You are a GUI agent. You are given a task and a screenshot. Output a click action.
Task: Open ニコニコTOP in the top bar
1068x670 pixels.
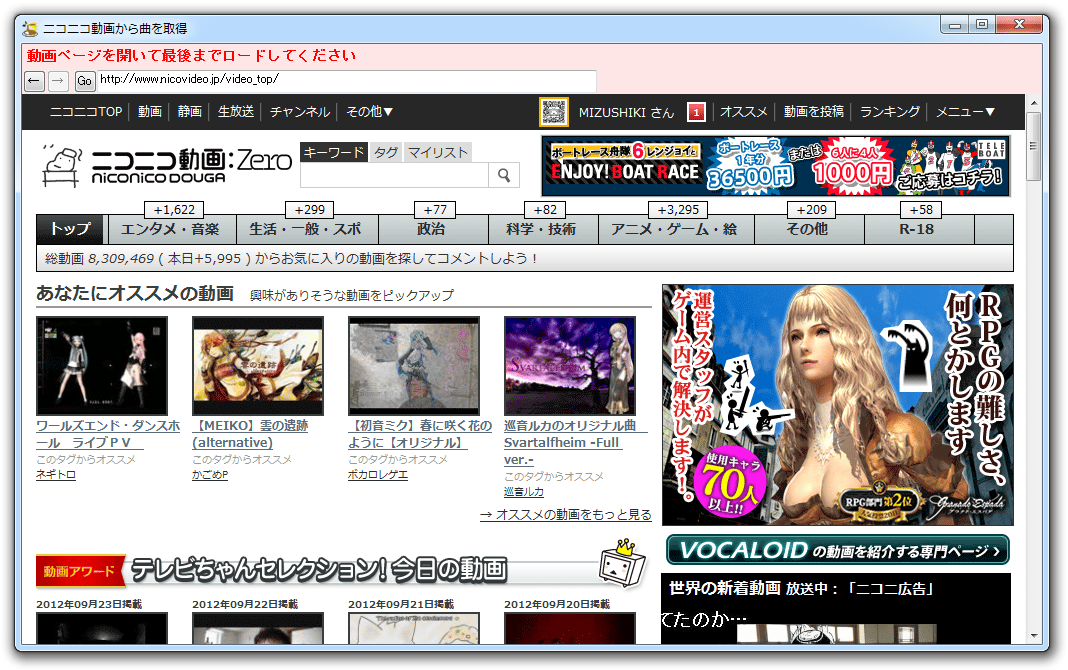coord(86,112)
